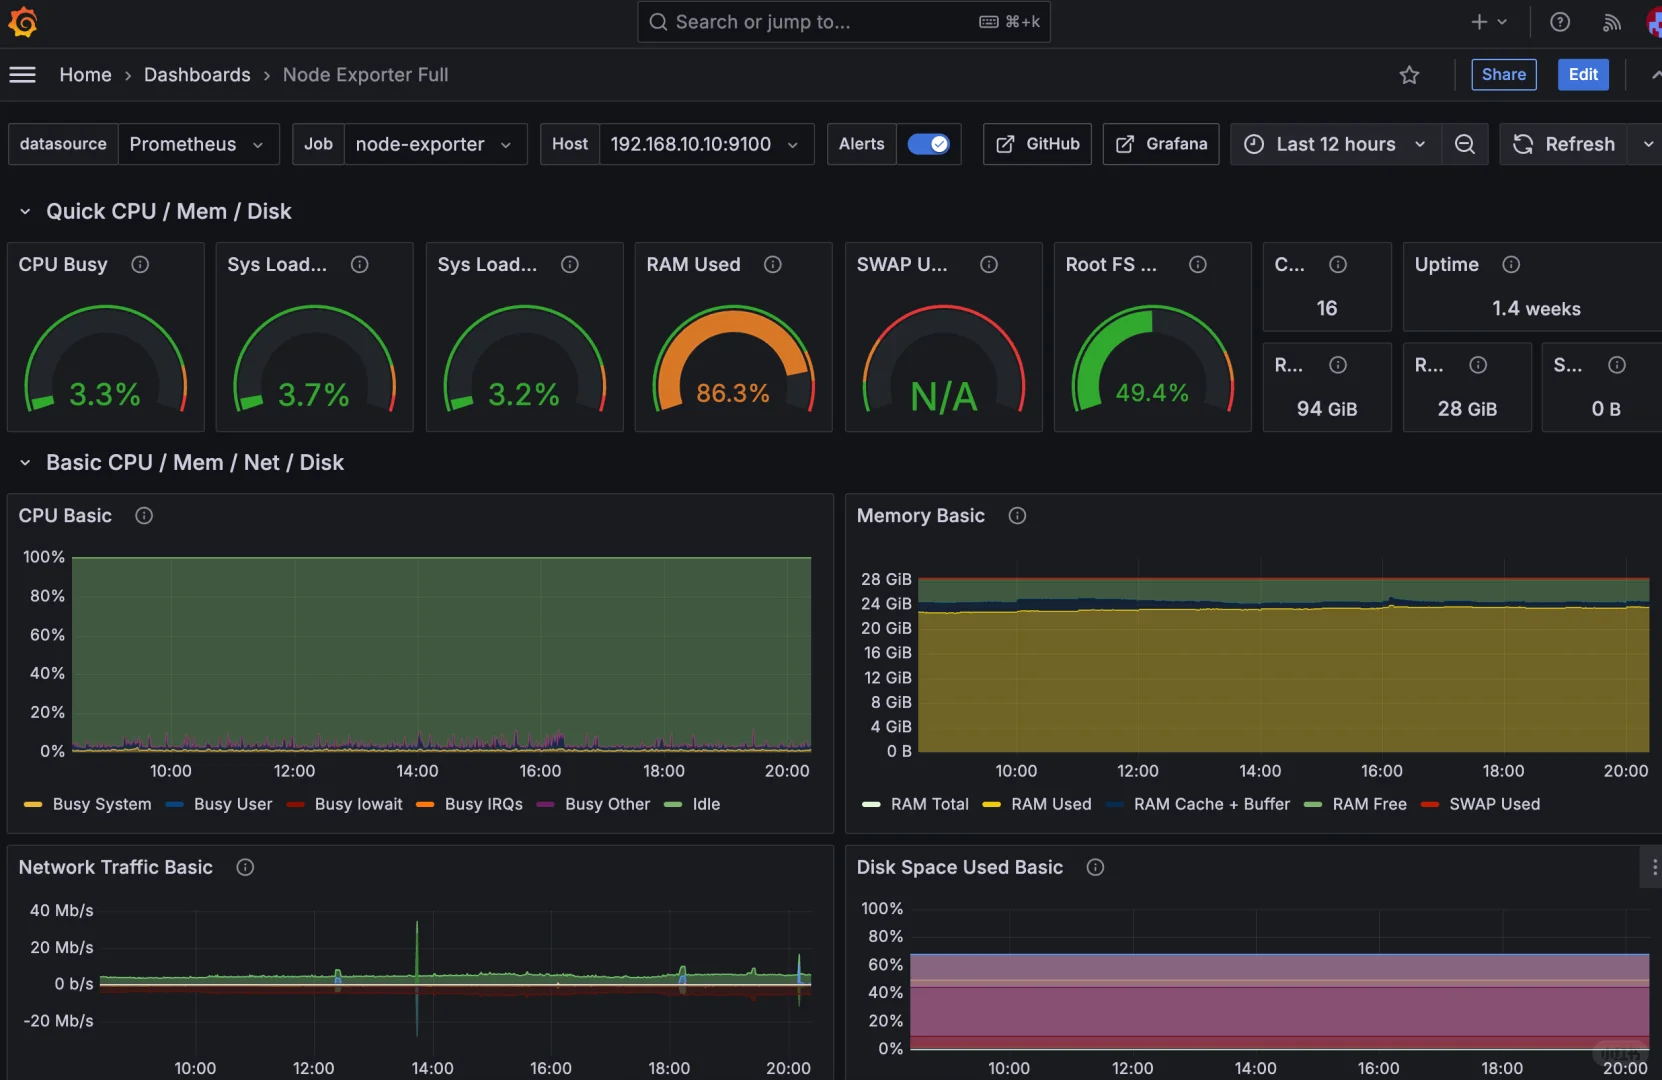This screenshot has width=1662, height=1080.
Task: Show info icon for Memory Basic panel
Action: pyautogui.click(x=1017, y=515)
